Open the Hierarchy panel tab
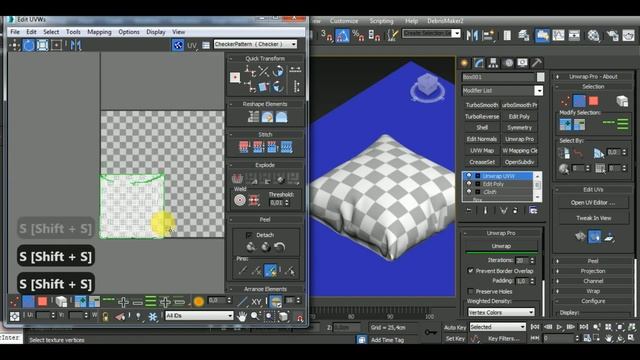This screenshot has width=640, height=360. click(x=493, y=63)
